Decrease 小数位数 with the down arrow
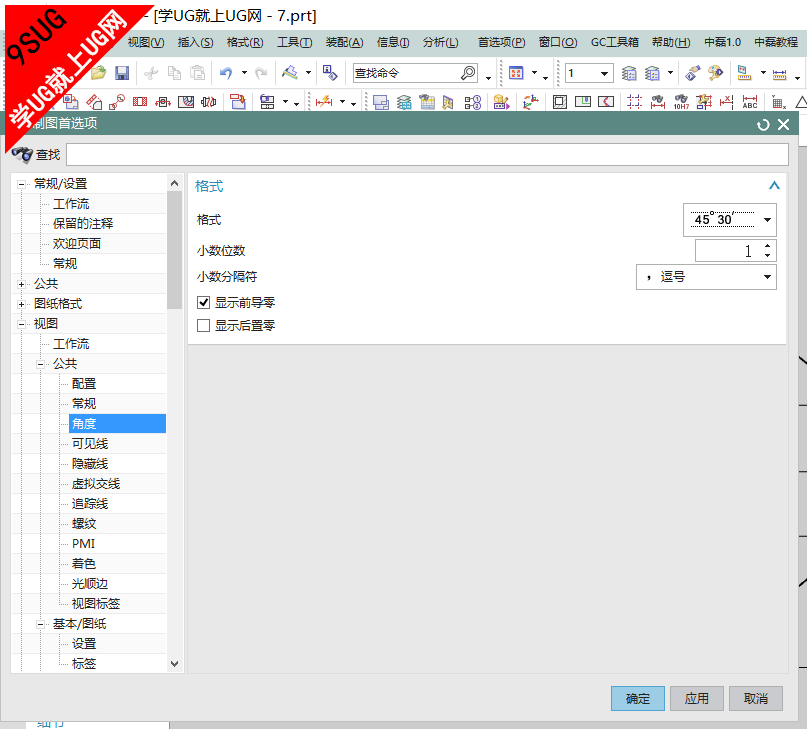This screenshot has height=729, width=807. 767,255
